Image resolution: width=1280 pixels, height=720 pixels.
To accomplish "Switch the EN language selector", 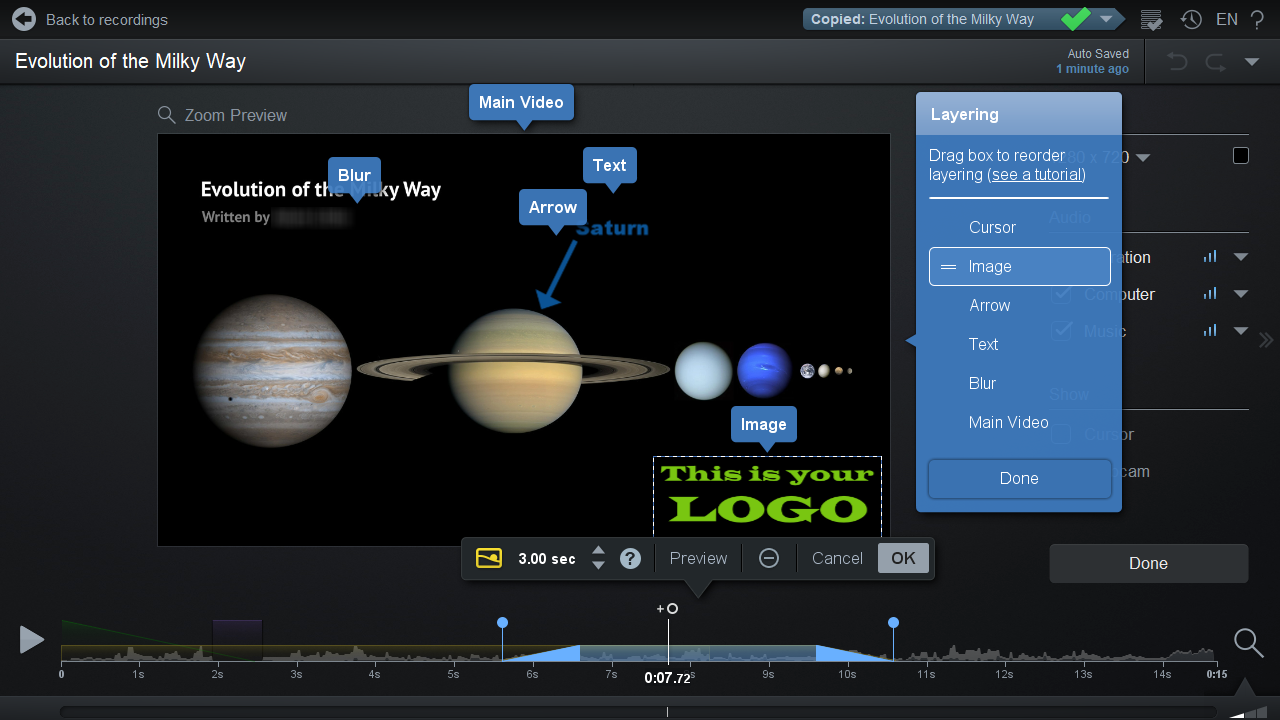I will (x=1227, y=19).
